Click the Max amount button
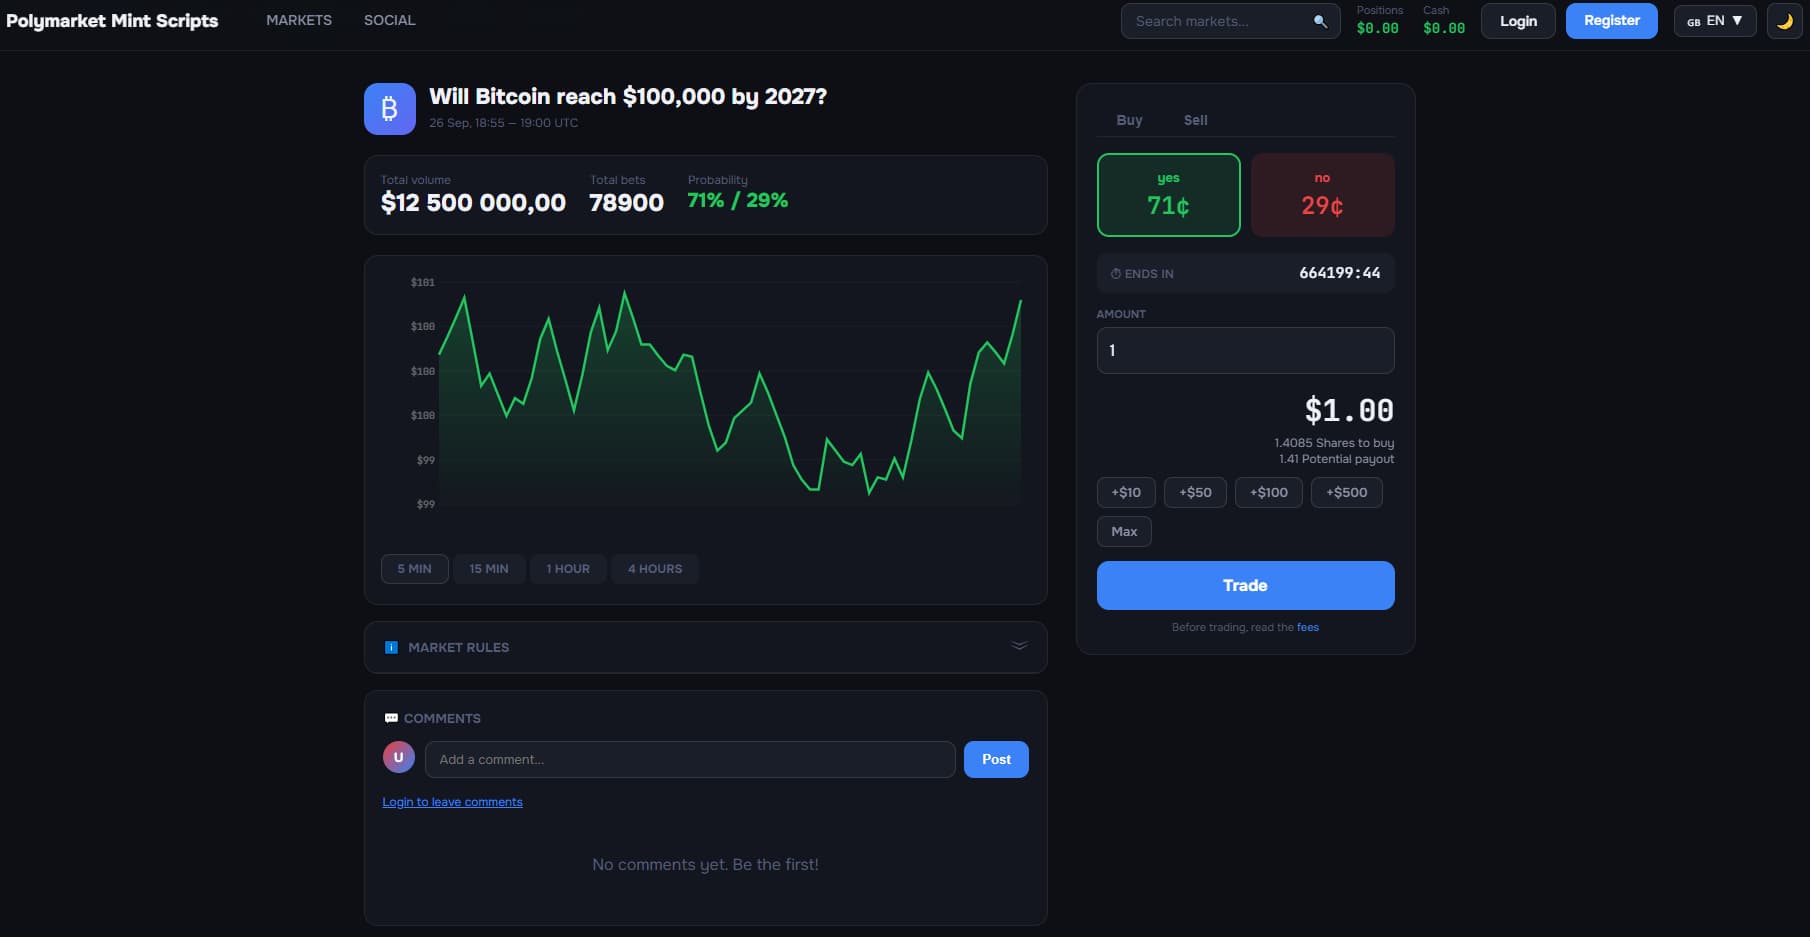1810x937 pixels. [1124, 532]
